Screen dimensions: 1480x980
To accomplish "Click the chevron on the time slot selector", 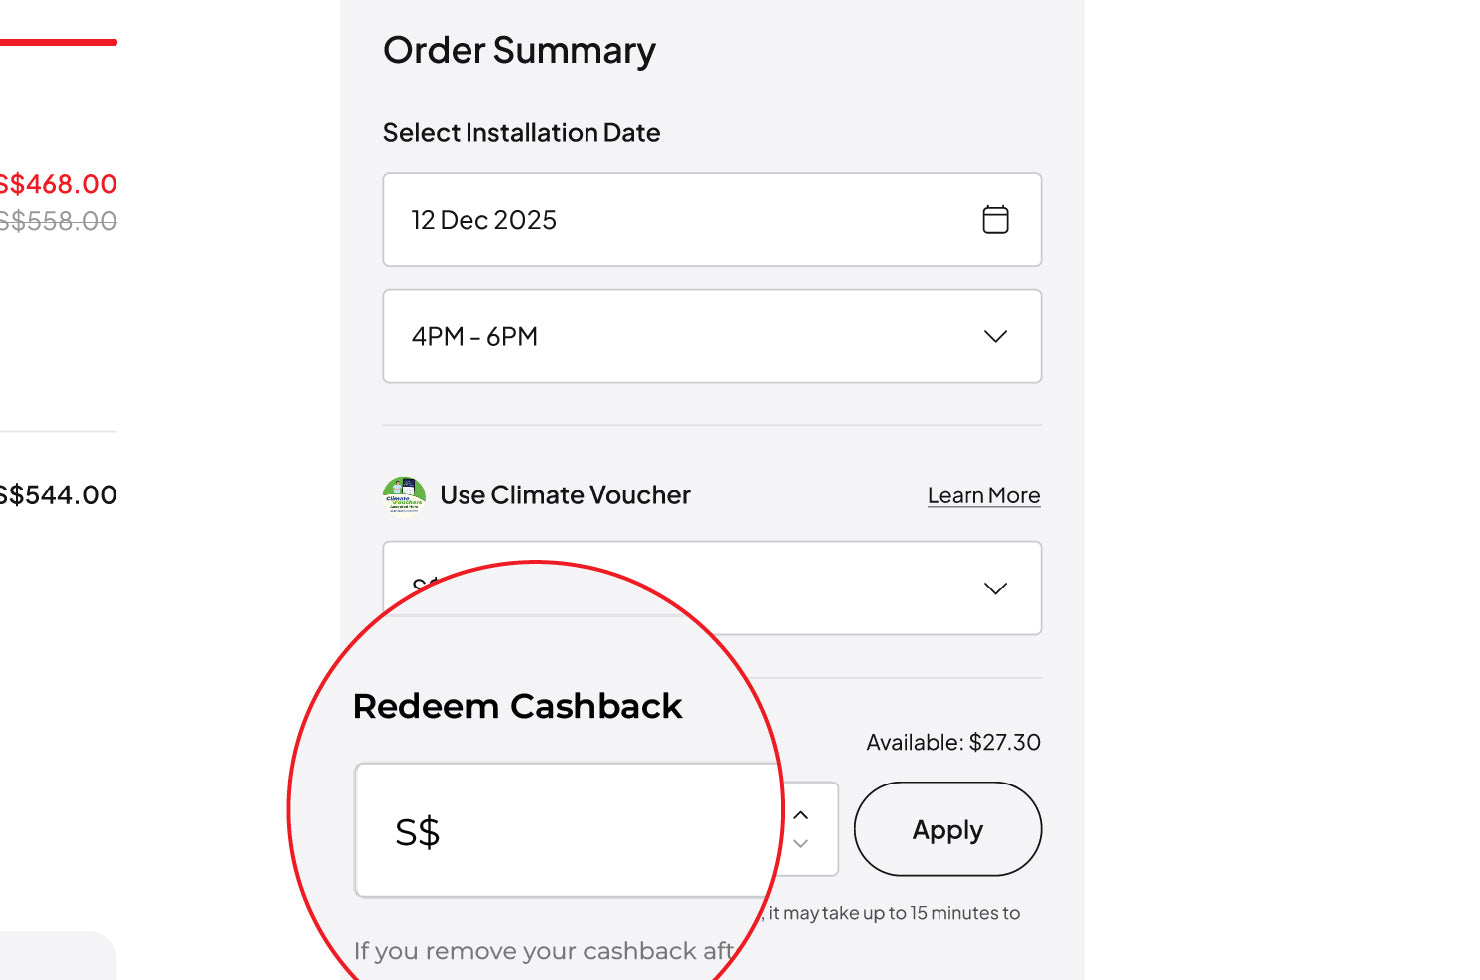I will (995, 336).
